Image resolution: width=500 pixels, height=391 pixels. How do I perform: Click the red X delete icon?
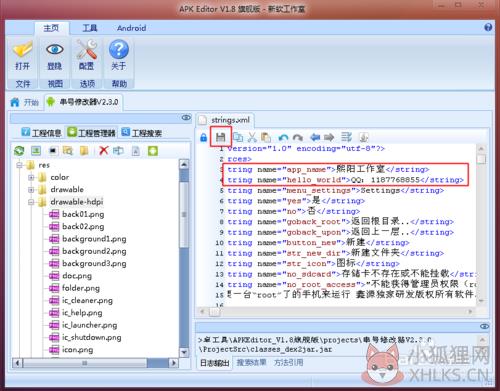[104, 151]
